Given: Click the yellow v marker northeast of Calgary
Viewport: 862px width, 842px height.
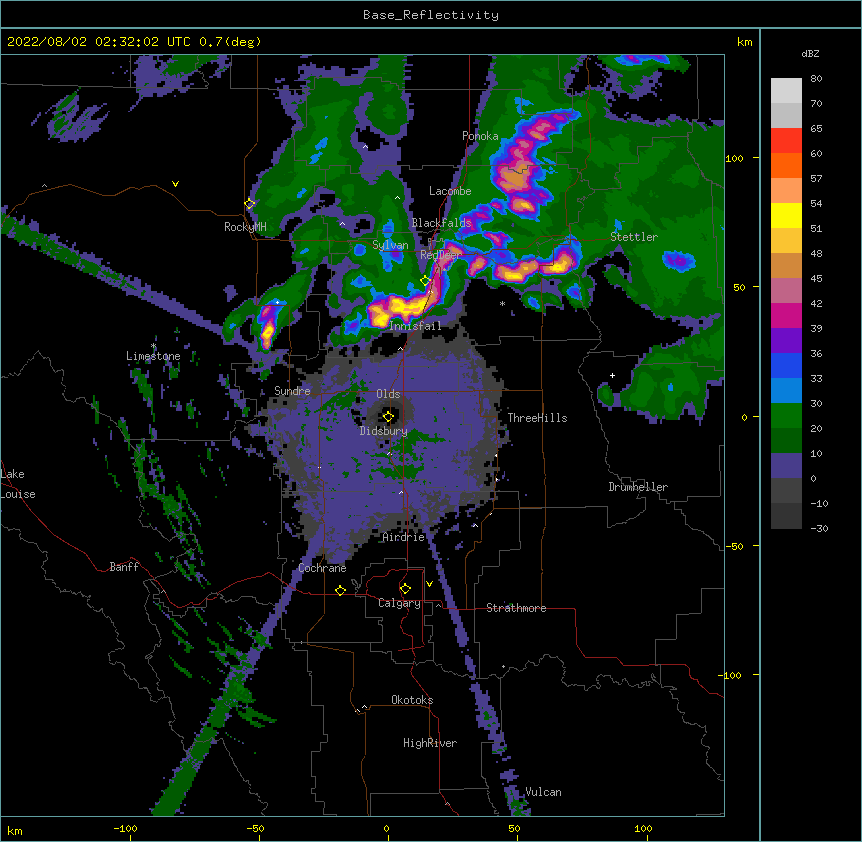Looking at the screenshot, I should pyautogui.click(x=429, y=584).
